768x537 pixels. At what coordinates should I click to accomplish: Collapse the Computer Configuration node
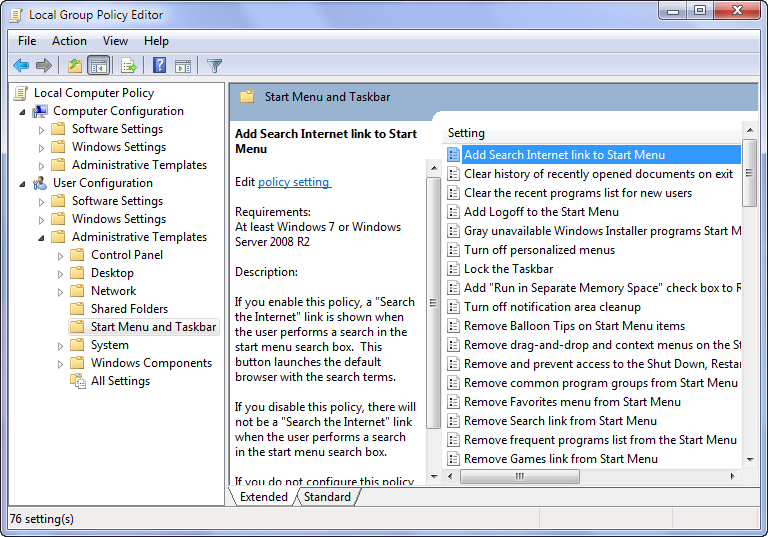(23, 112)
